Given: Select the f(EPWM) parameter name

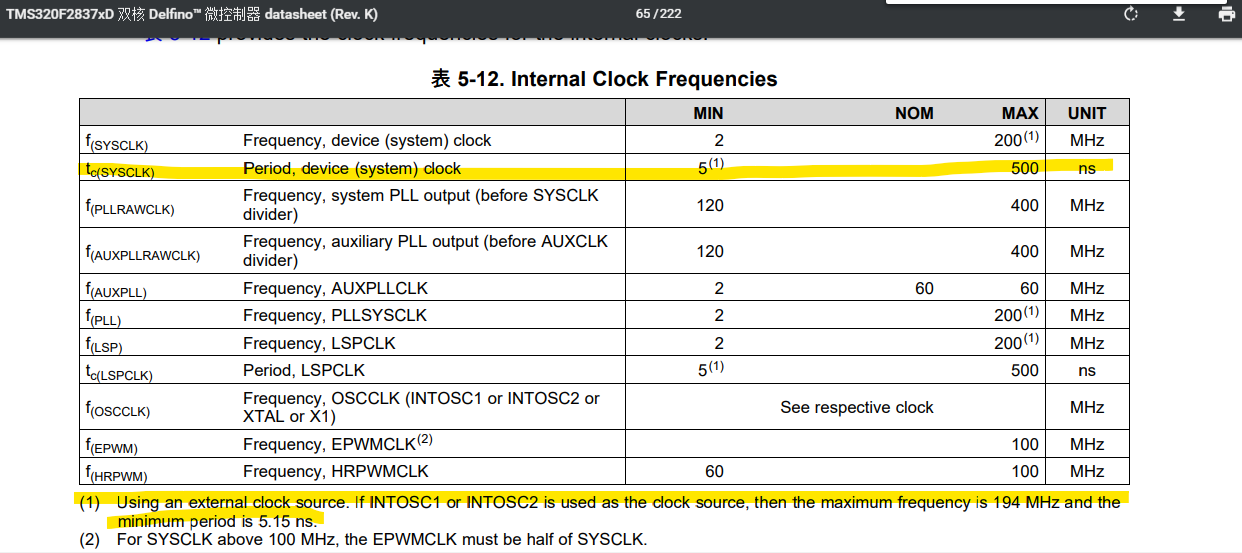Looking at the screenshot, I should 110,446.
